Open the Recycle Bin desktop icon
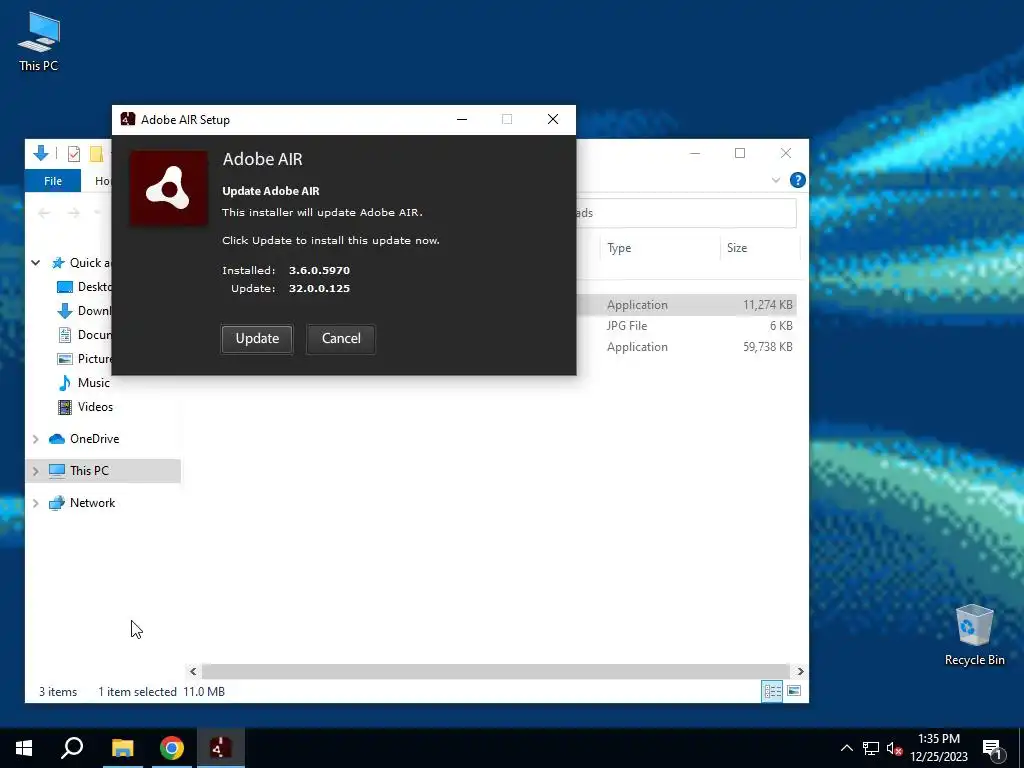Image resolution: width=1024 pixels, height=768 pixels. [x=974, y=635]
